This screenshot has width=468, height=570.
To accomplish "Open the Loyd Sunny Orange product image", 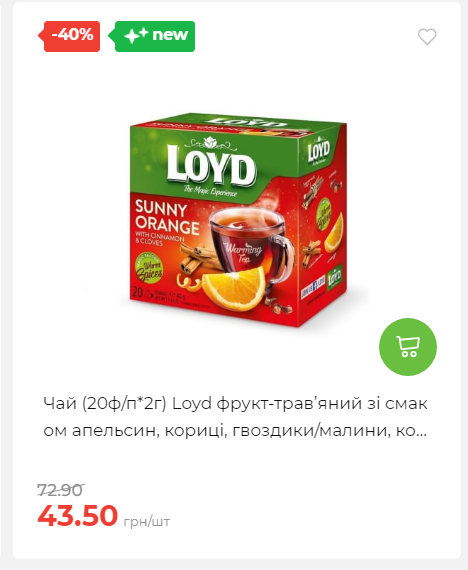I will click(x=238, y=220).
